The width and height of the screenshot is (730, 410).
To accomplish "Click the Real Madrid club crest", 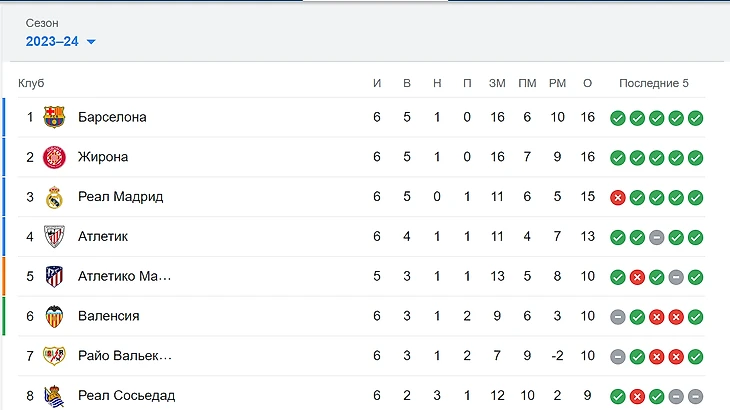I will tap(54, 197).
